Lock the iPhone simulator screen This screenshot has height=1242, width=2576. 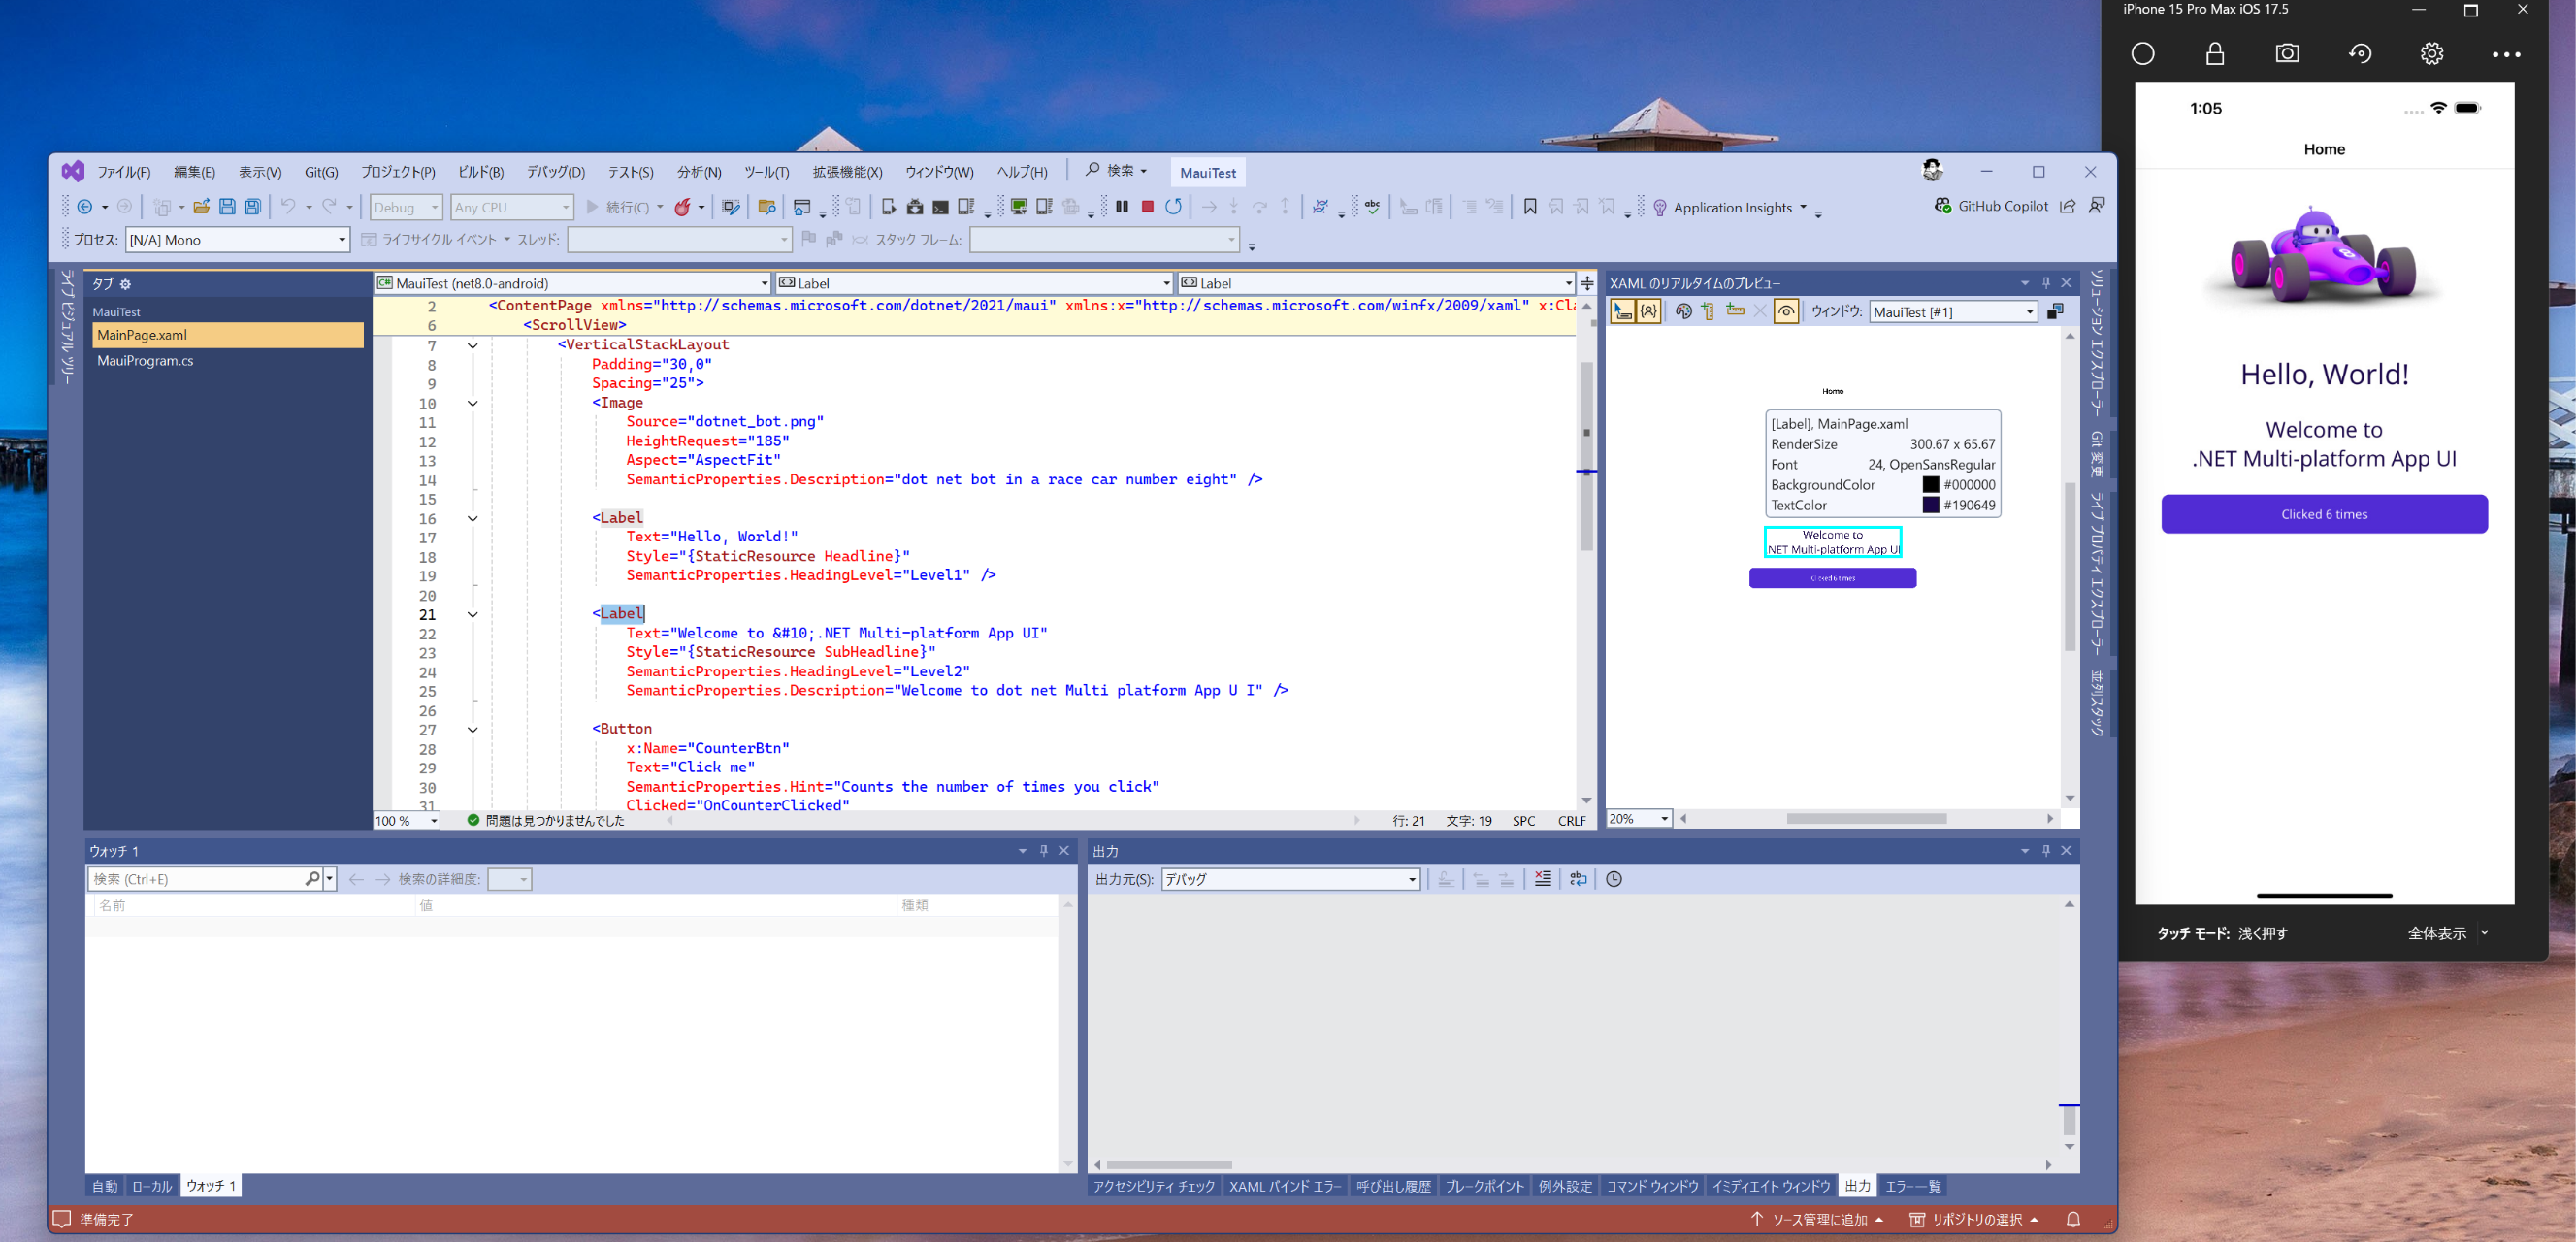click(2214, 54)
